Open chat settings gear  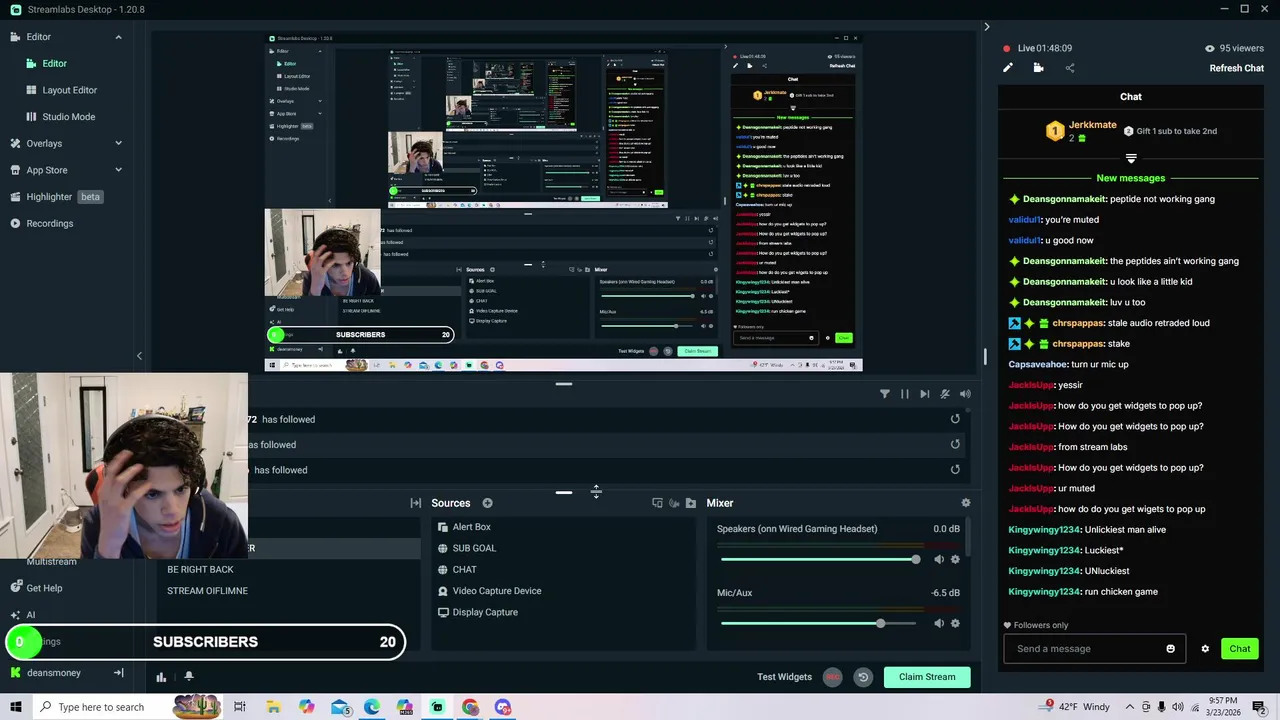coord(1205,649)
